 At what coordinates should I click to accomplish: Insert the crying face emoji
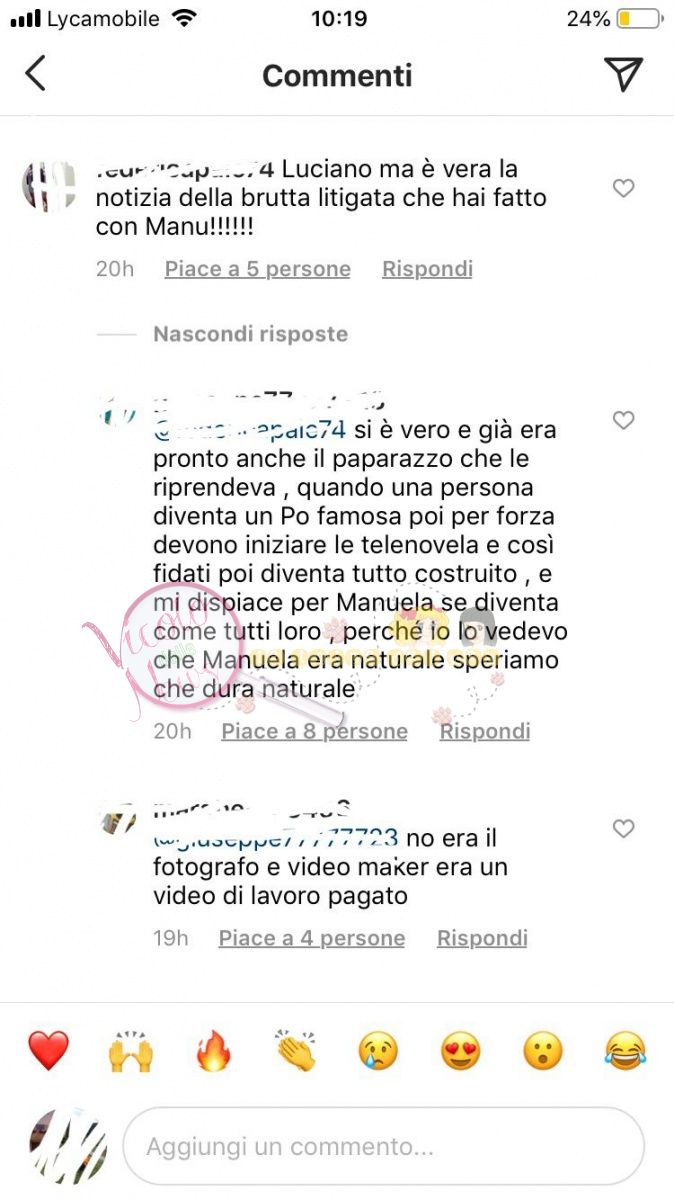379,1051
